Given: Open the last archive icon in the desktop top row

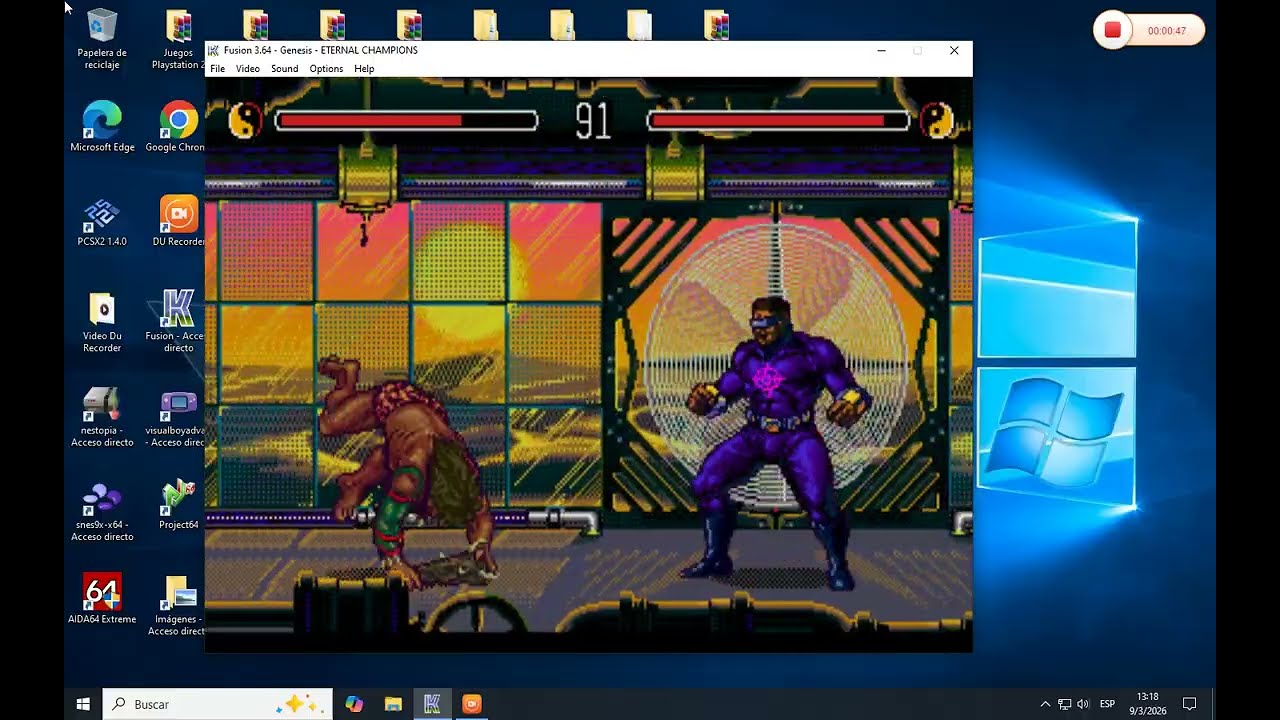Looking at the screenshot, I should pos(717,26).
